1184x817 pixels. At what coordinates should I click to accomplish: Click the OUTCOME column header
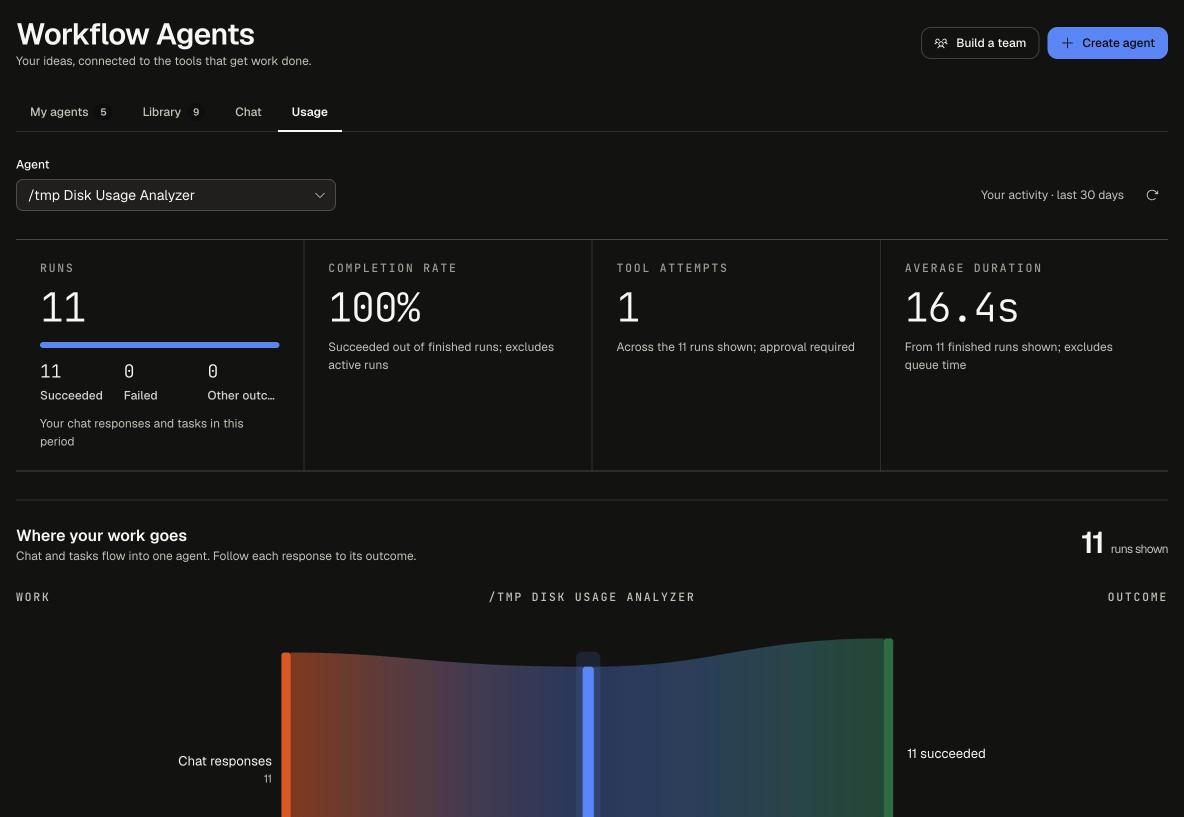point(1137,597)
